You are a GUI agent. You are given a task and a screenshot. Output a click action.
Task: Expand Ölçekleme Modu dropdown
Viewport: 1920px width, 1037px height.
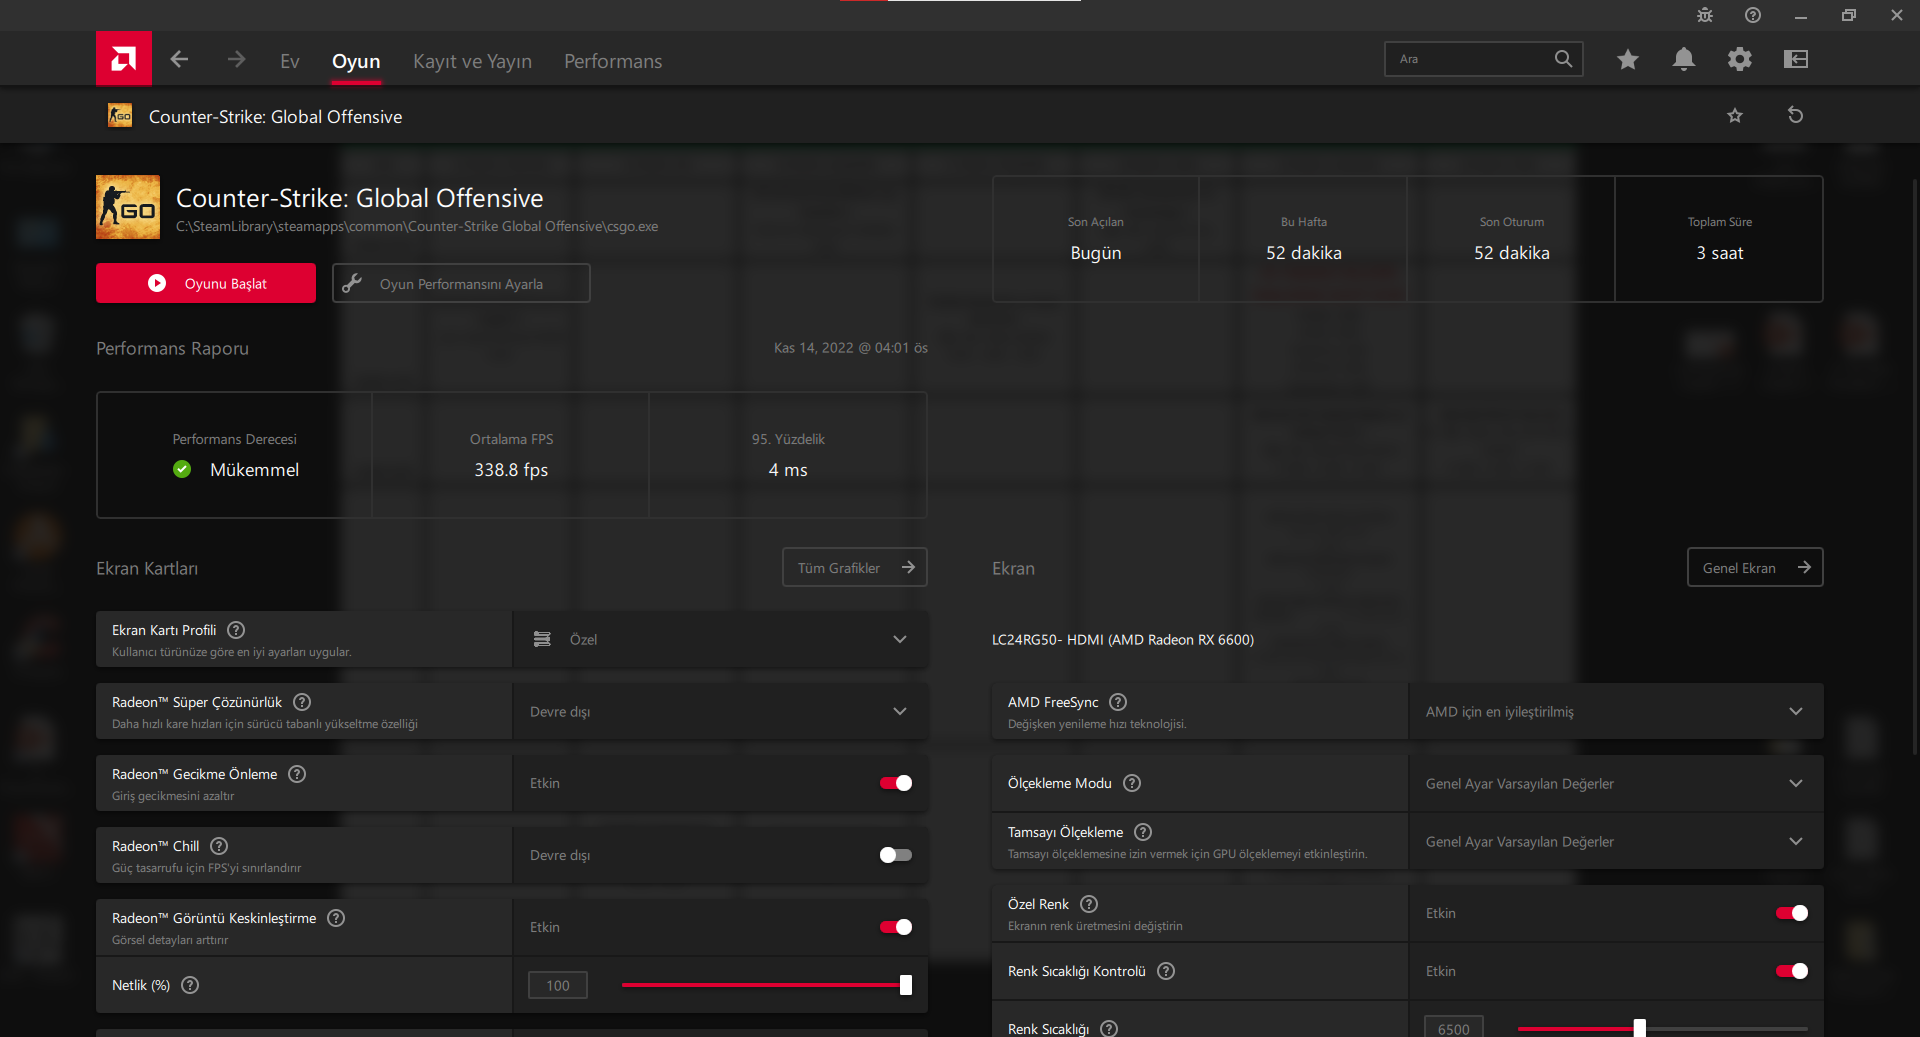(1616, 783)
